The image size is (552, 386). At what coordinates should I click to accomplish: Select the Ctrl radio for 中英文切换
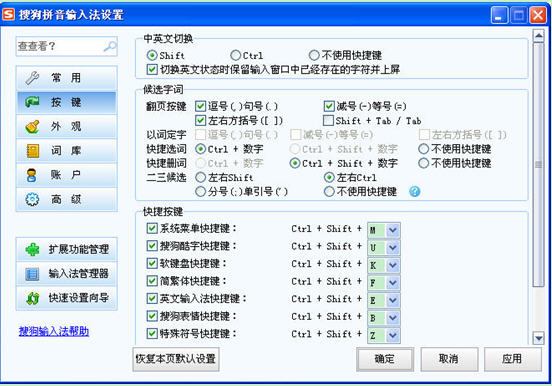tap(235, 55)
